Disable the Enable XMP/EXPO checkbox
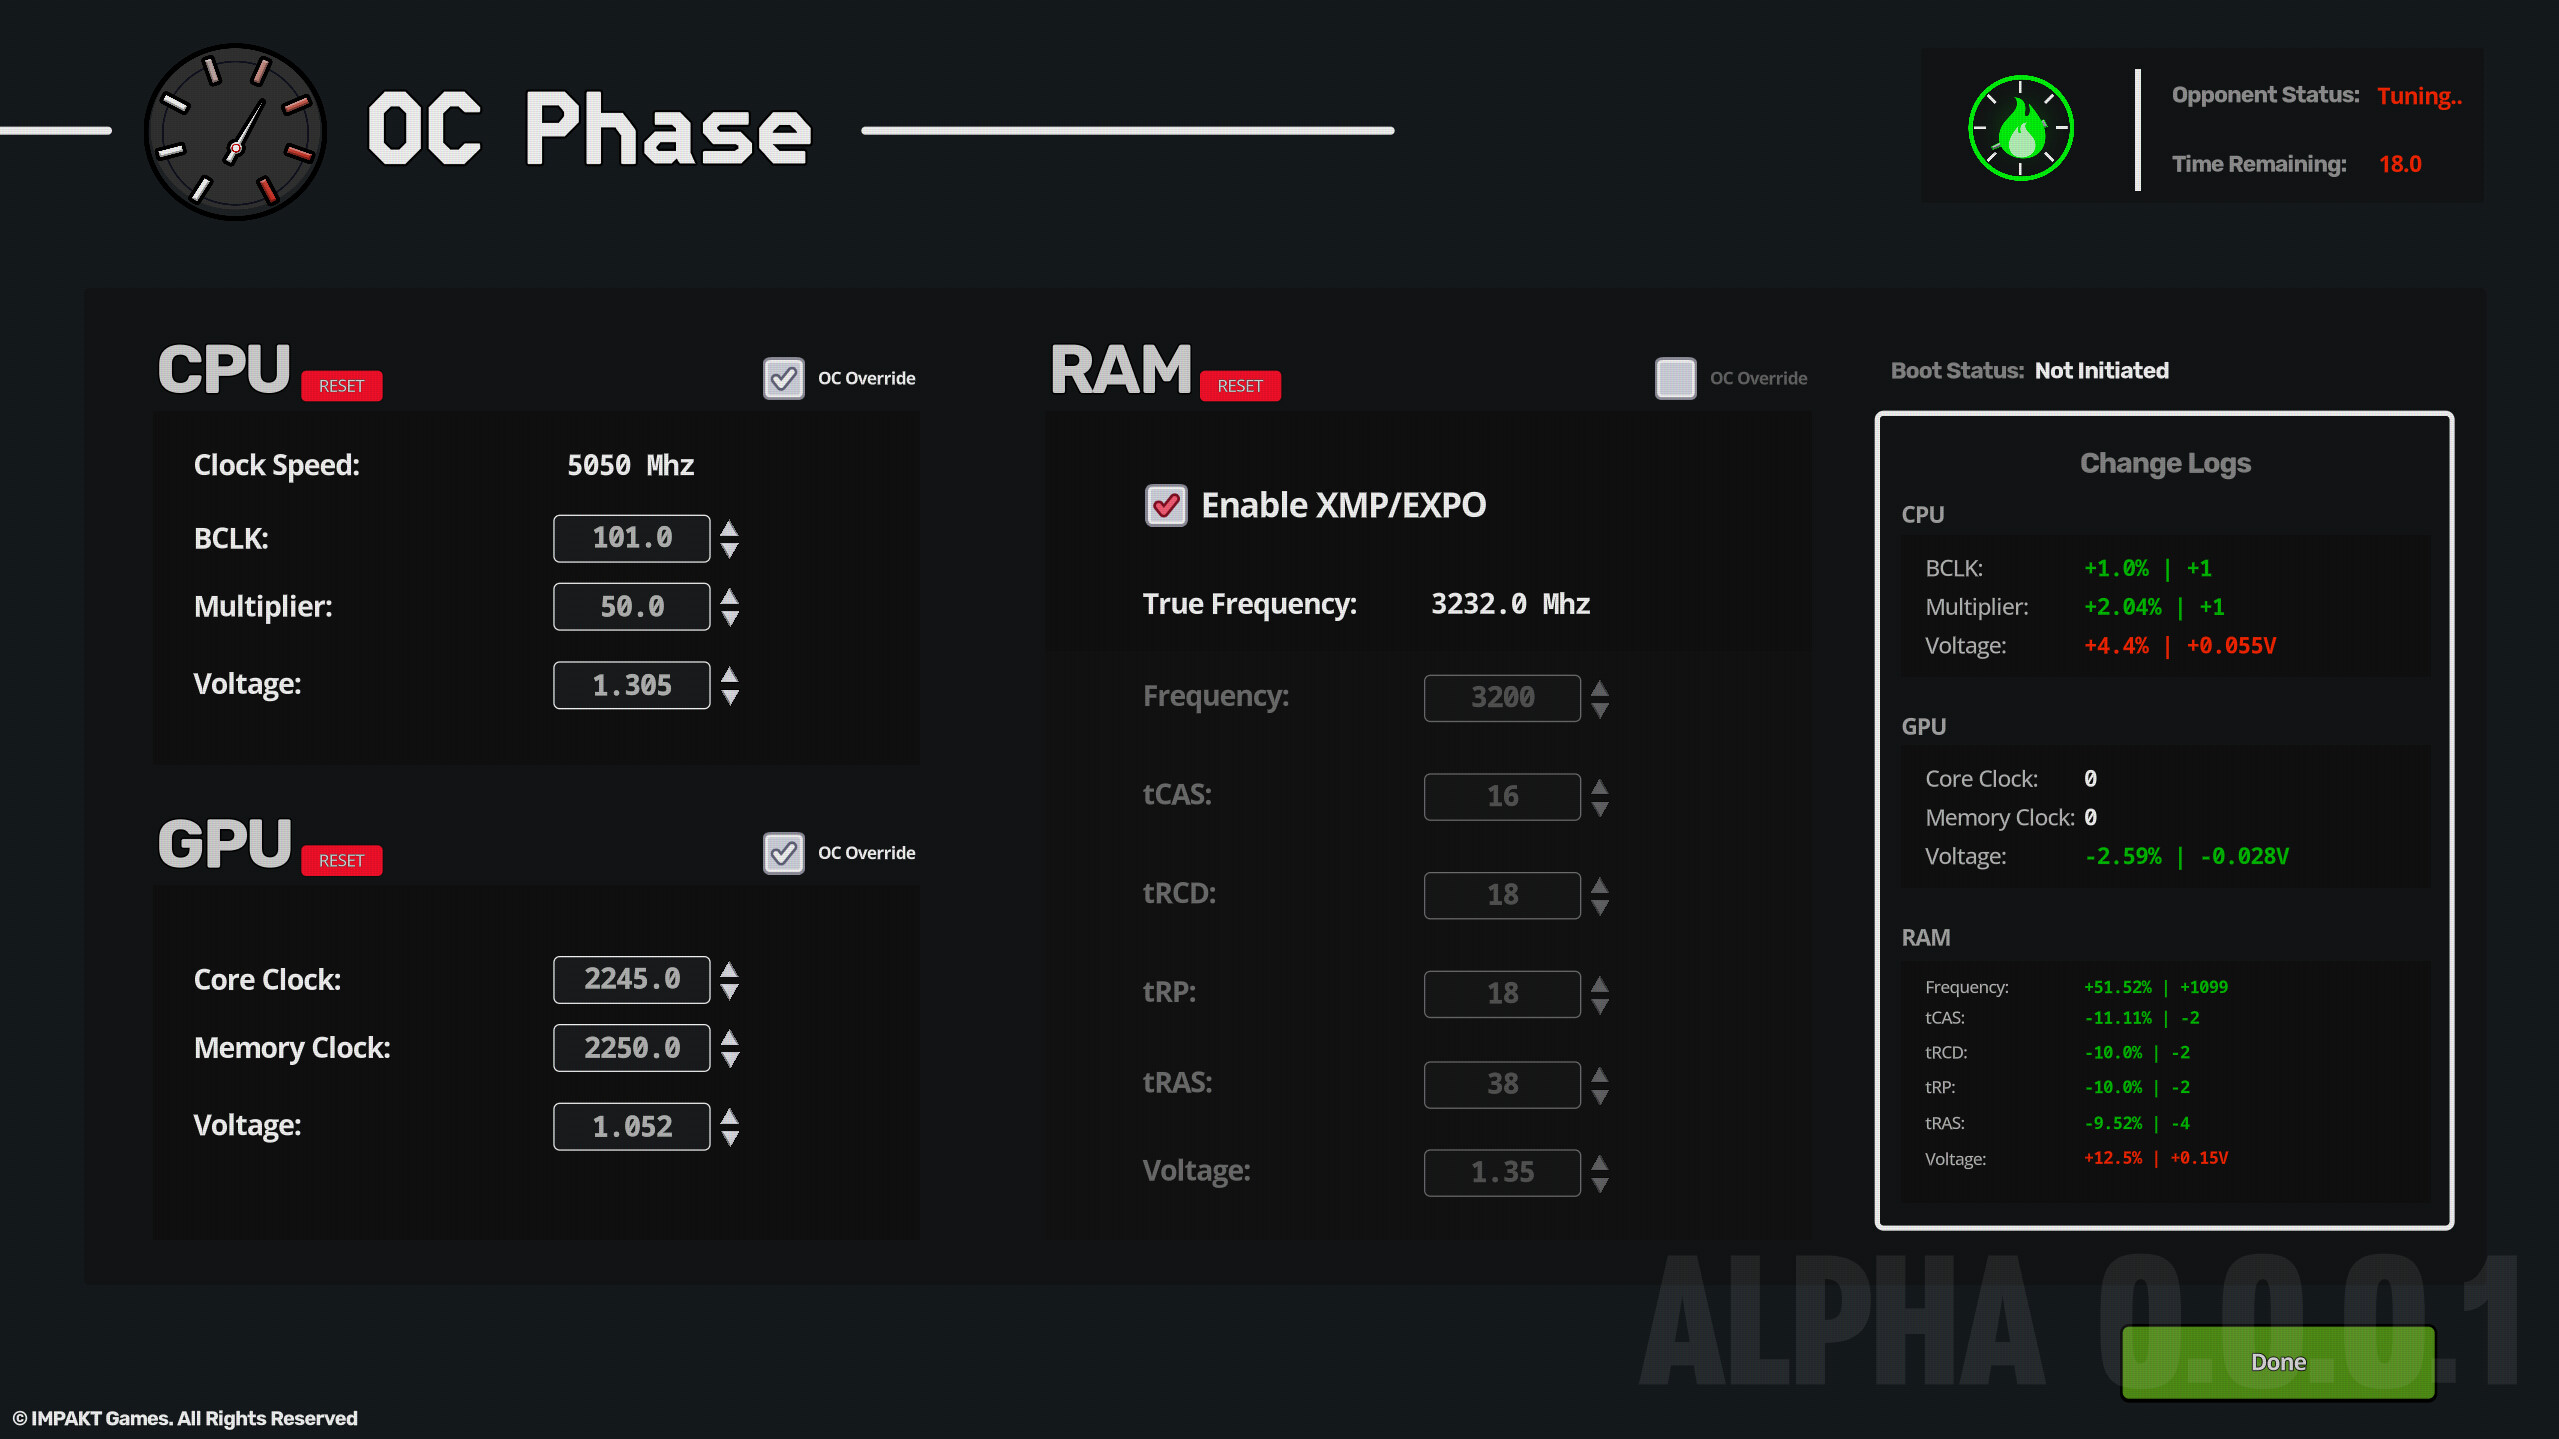 tap(1166, 506)
